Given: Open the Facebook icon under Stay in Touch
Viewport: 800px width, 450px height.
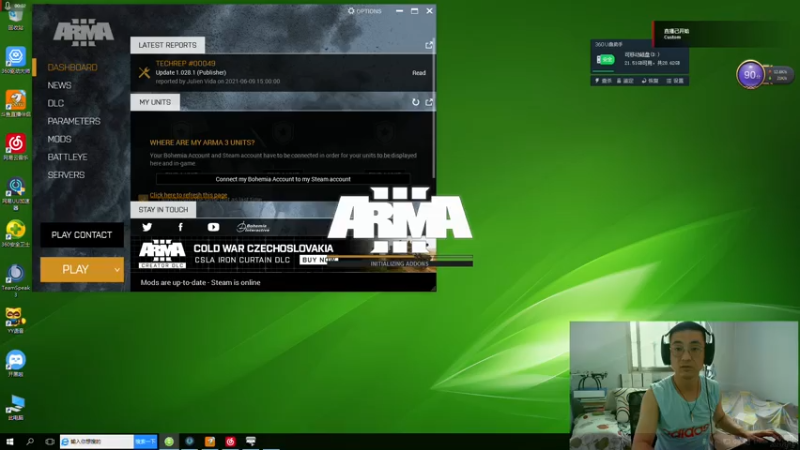Looking at the screenshot, I should pyautogui.click(x=180, y=227).
